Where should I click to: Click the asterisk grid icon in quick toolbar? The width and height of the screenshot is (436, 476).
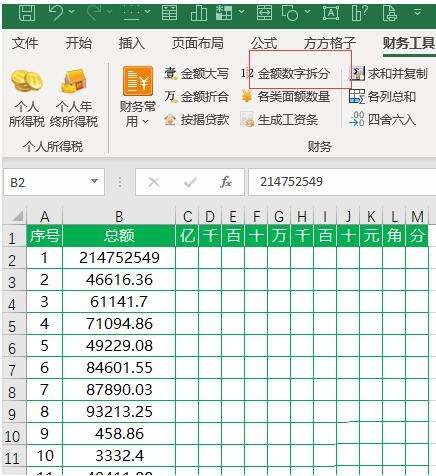click(224, 13)
